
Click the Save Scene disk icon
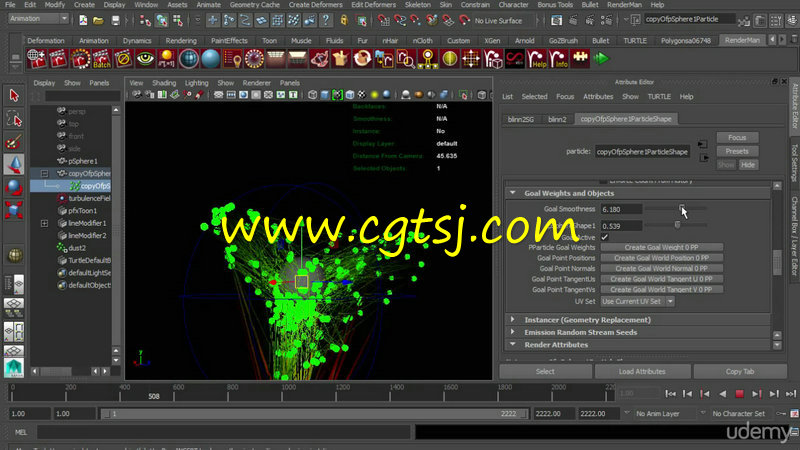pyautogui.click(x=116, y=20)
